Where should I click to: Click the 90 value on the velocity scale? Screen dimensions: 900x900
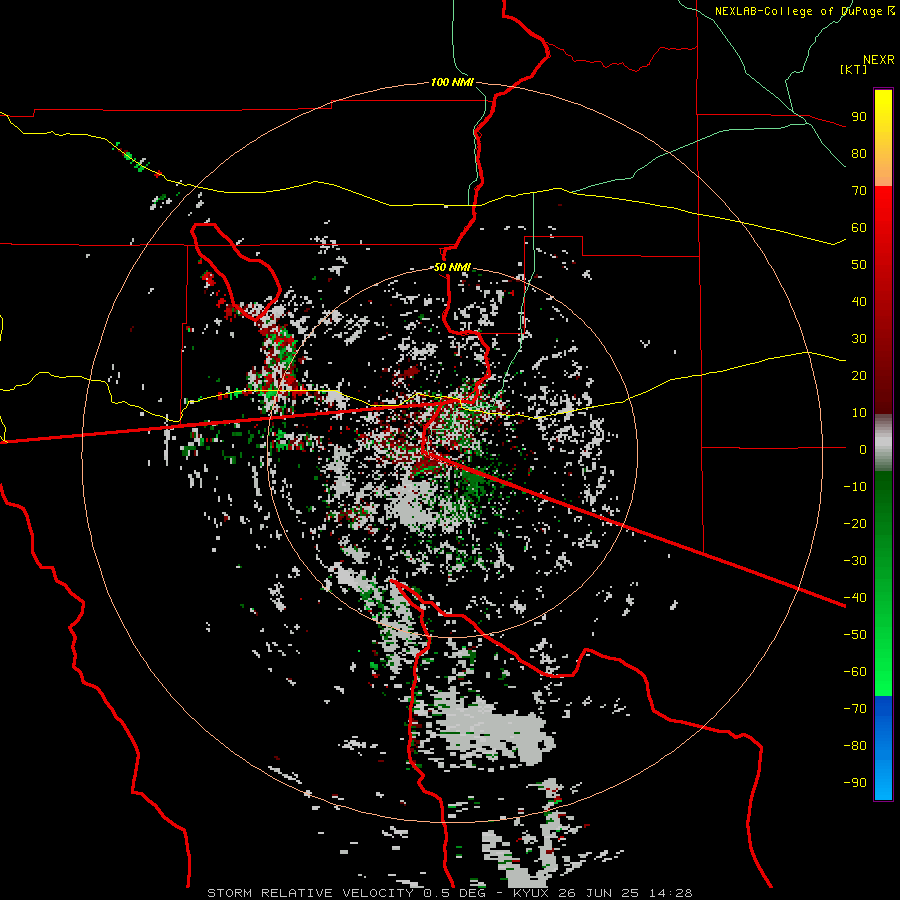point(859,117)
